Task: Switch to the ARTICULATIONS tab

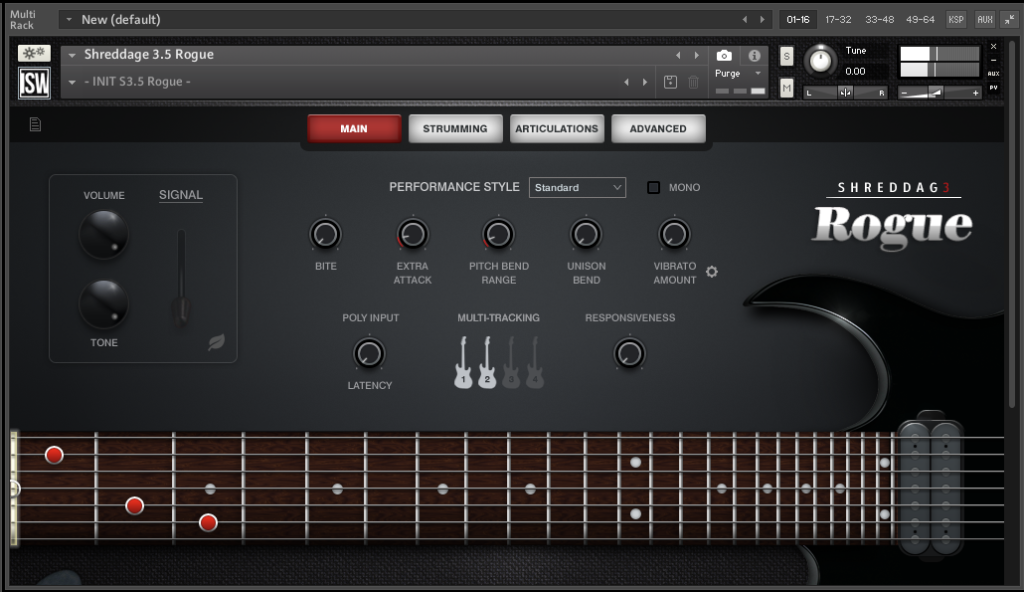Action: coord(556,129)
